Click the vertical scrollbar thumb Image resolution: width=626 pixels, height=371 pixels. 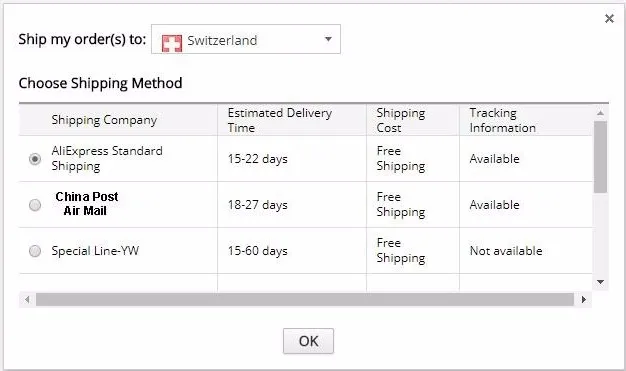point(600,157)
